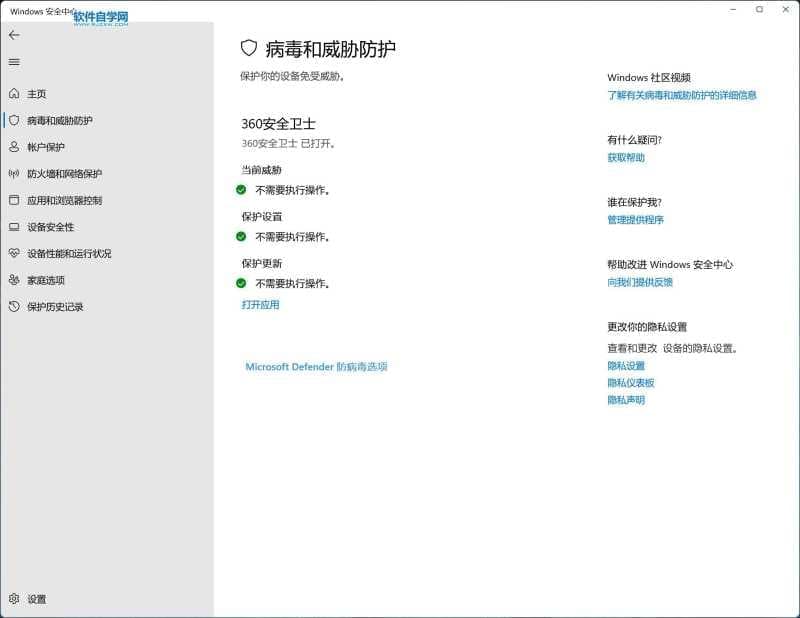This screenshot has width=800, height=618.
Task: Click the 管理提供程序 link
Action: 635,220
